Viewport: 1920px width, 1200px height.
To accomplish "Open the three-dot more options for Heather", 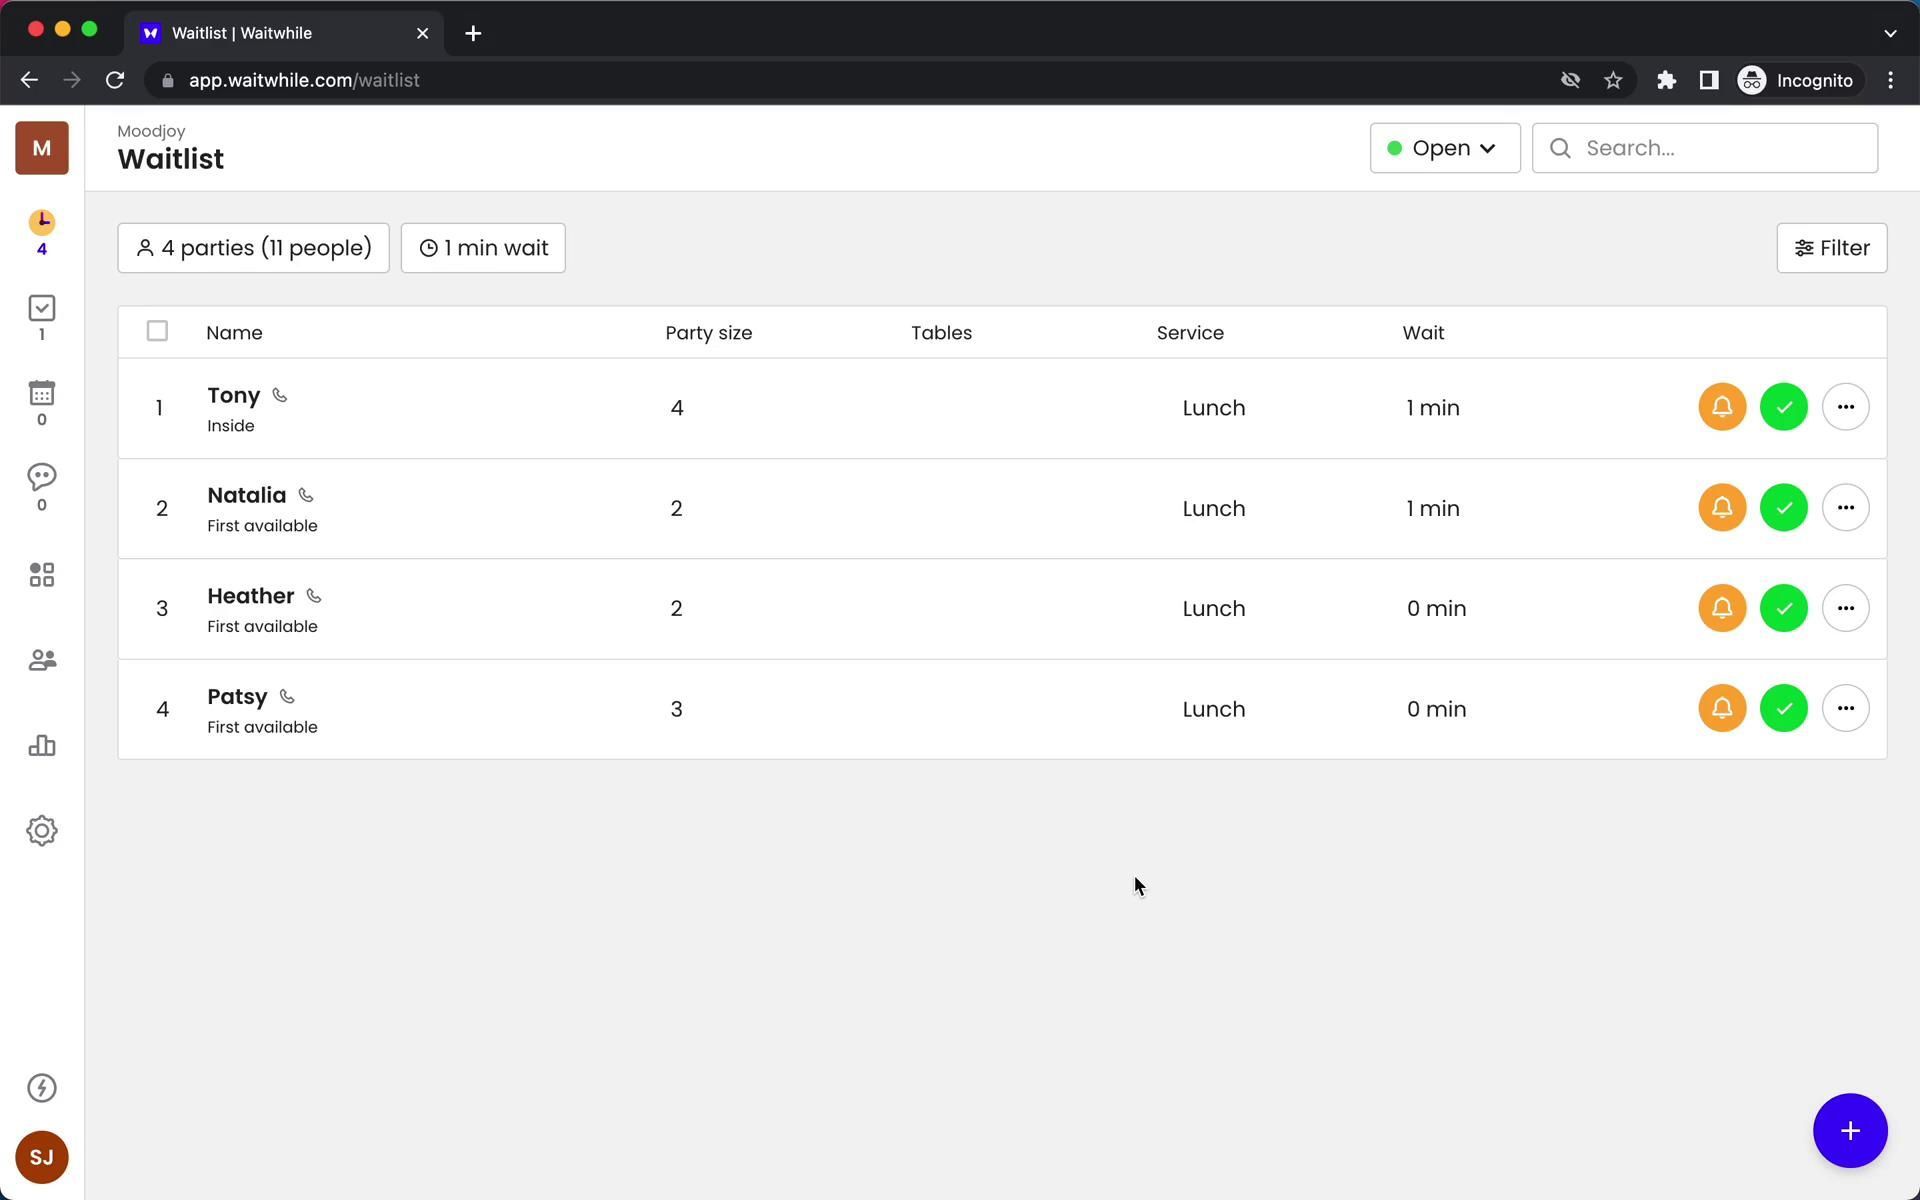I will click(x=1845, y=608).
